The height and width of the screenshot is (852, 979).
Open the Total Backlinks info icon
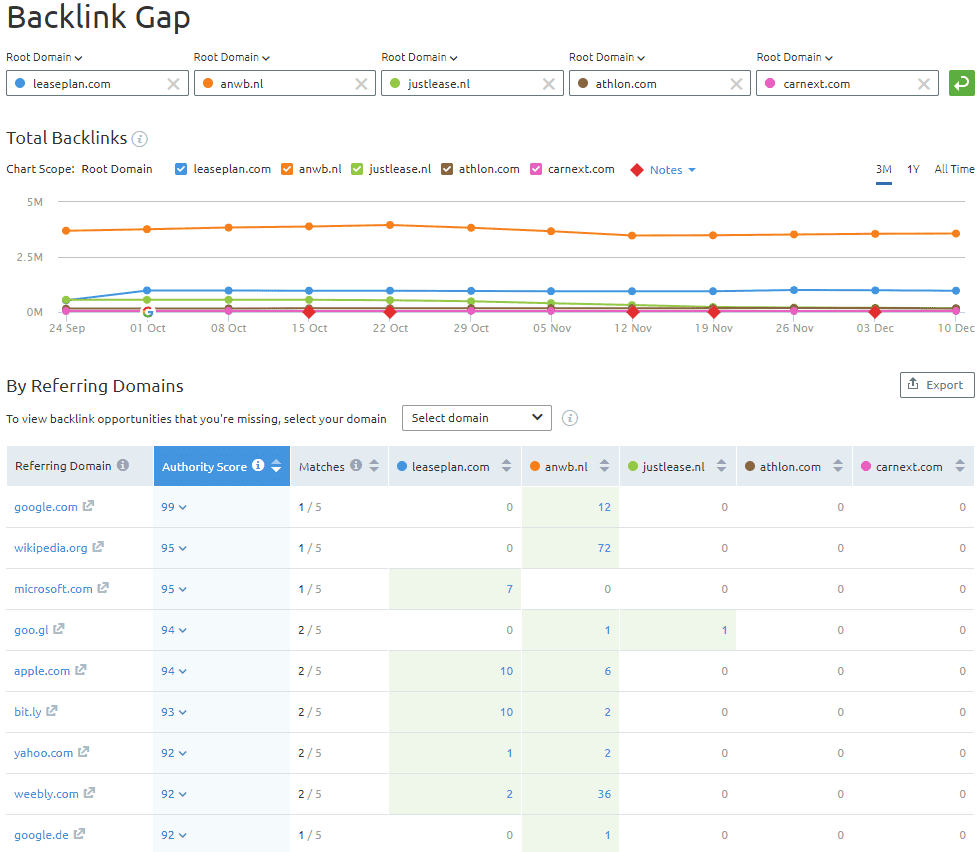pos(140,139)
